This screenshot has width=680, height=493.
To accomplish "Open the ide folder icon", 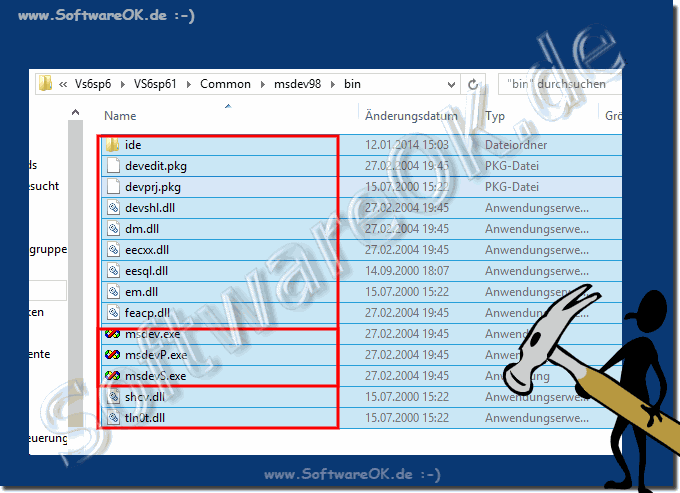I will pyautogui.click(x=112, y=145).
